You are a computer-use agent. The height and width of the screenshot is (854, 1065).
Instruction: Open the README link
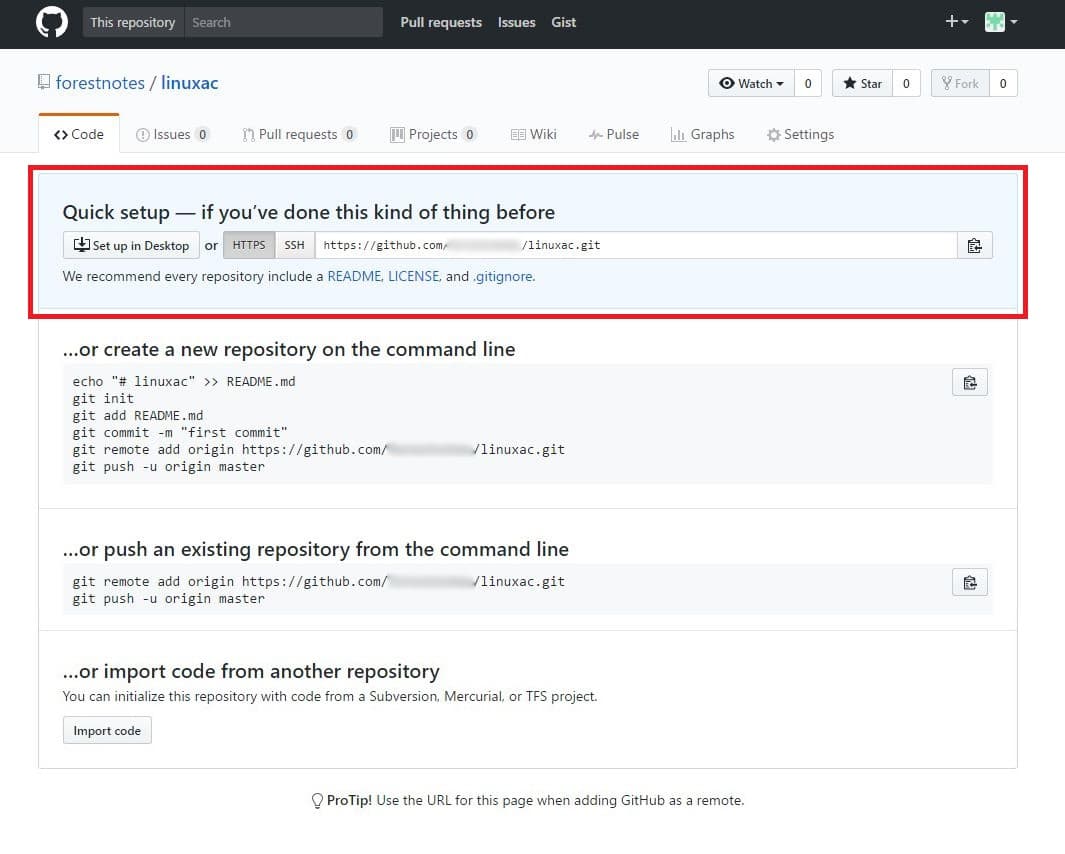point(354,276)
